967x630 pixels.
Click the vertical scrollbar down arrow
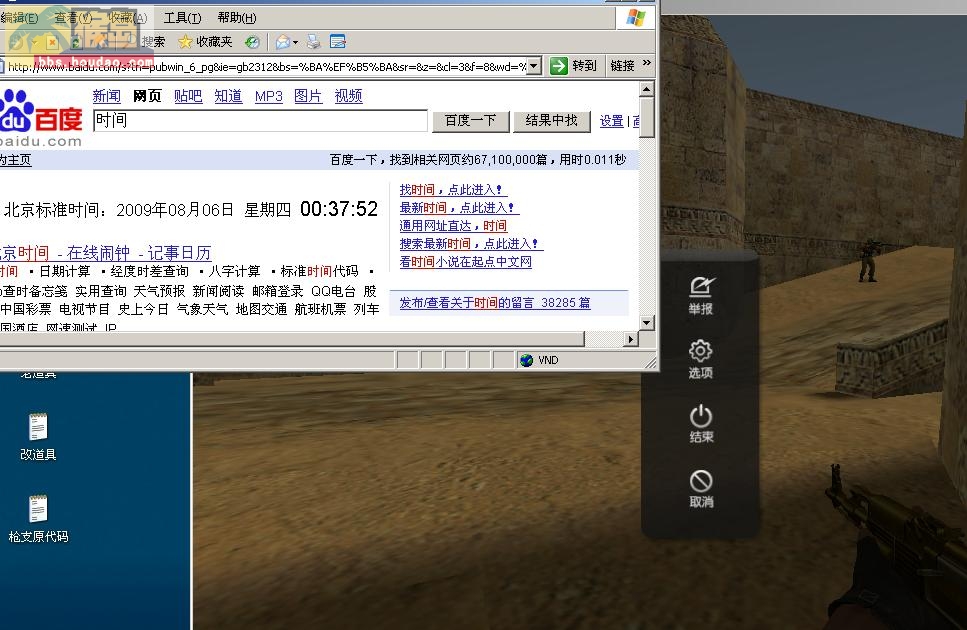[646, 322]
